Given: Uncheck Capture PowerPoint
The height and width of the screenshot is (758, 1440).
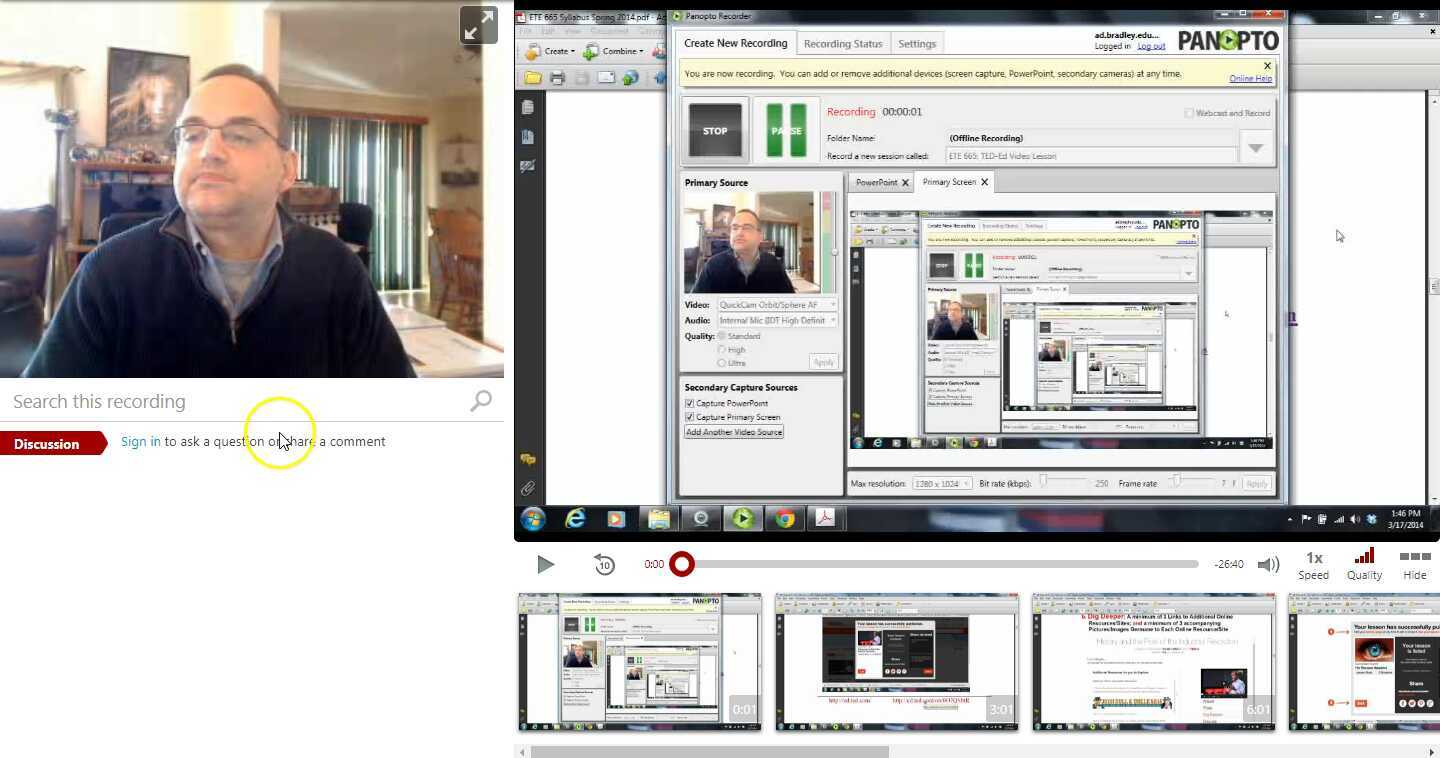Looking at the screenshot, I should tap(688, 403).
